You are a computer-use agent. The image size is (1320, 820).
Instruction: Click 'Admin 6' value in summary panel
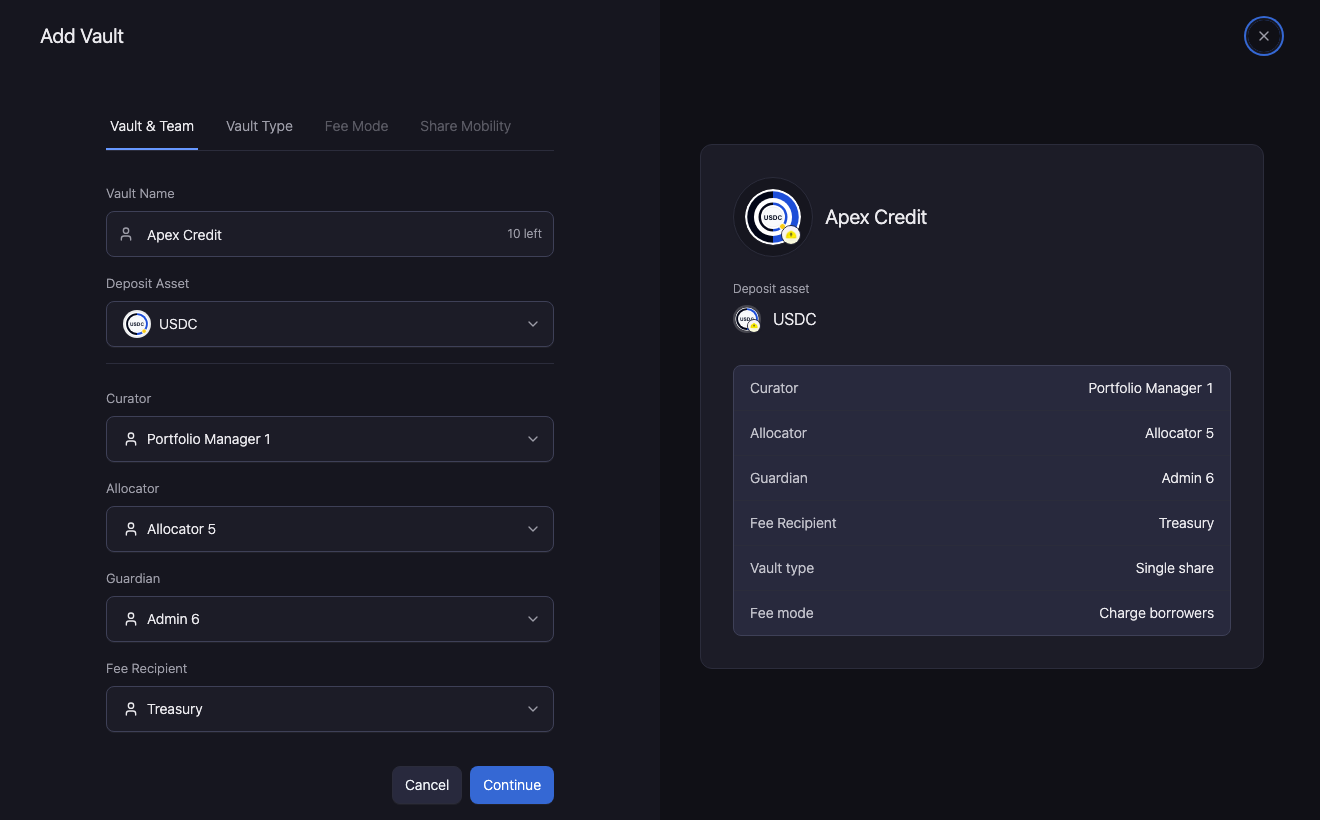pos(1187,478)
